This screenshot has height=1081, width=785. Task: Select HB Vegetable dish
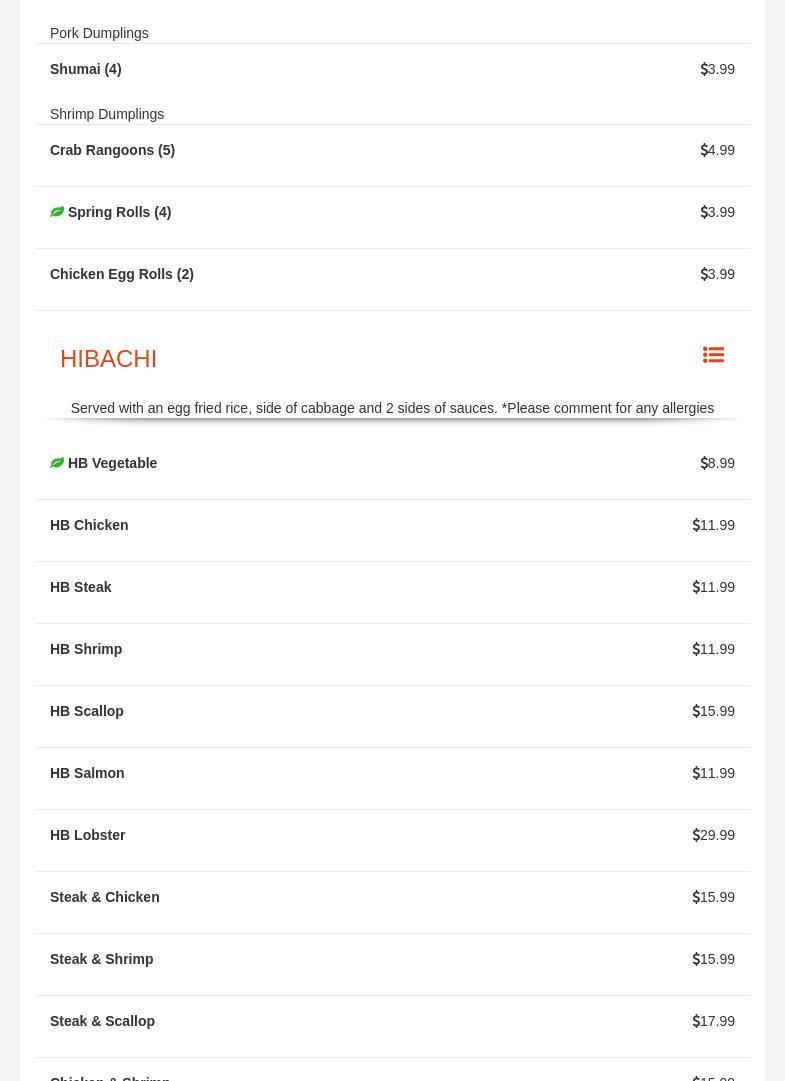click(x=112, y=463)
